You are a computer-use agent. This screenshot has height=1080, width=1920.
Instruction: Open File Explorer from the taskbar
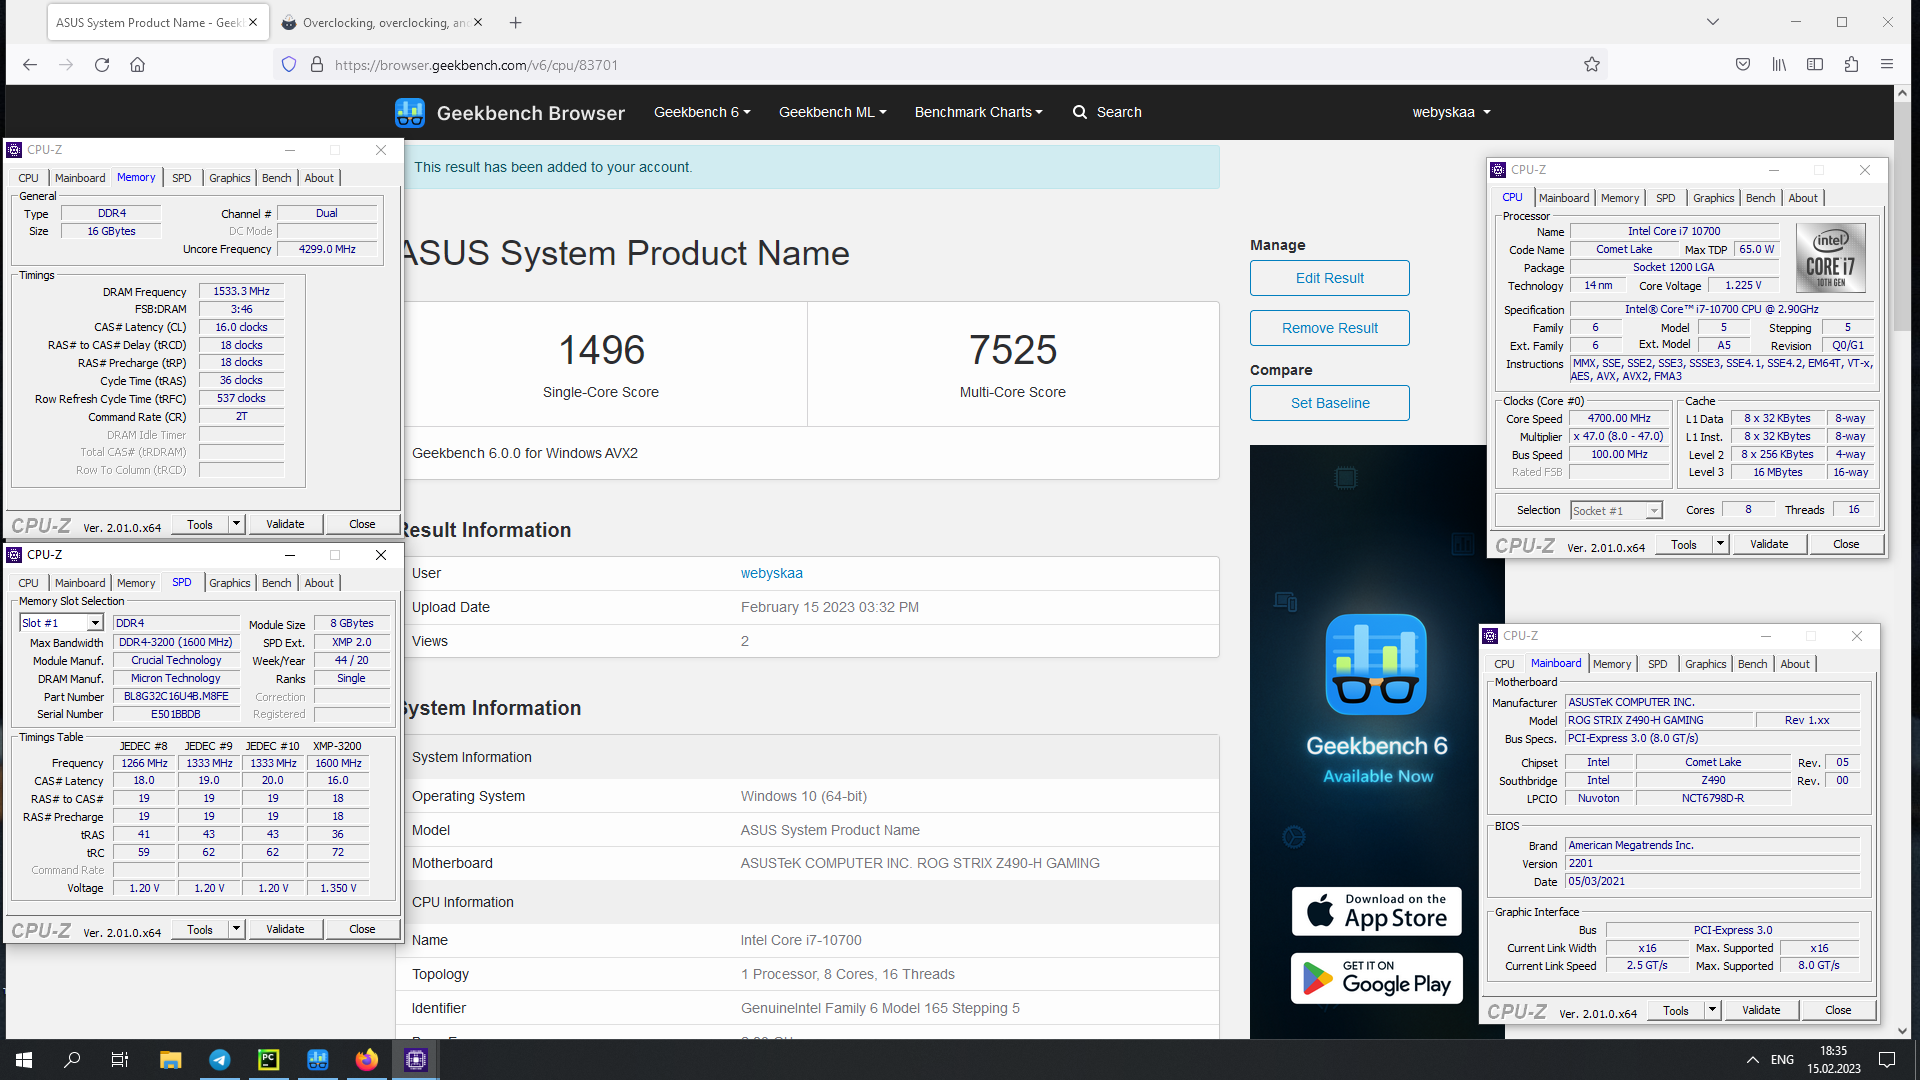(x=170, y=1060)
